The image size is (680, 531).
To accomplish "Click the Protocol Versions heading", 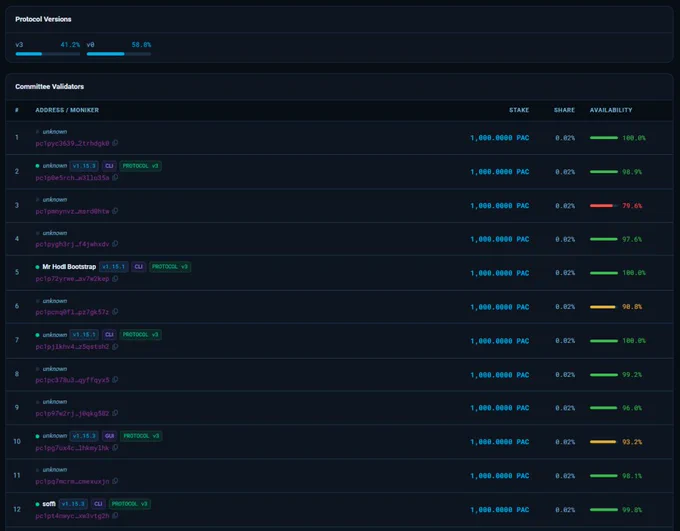I will coord(43,19).
